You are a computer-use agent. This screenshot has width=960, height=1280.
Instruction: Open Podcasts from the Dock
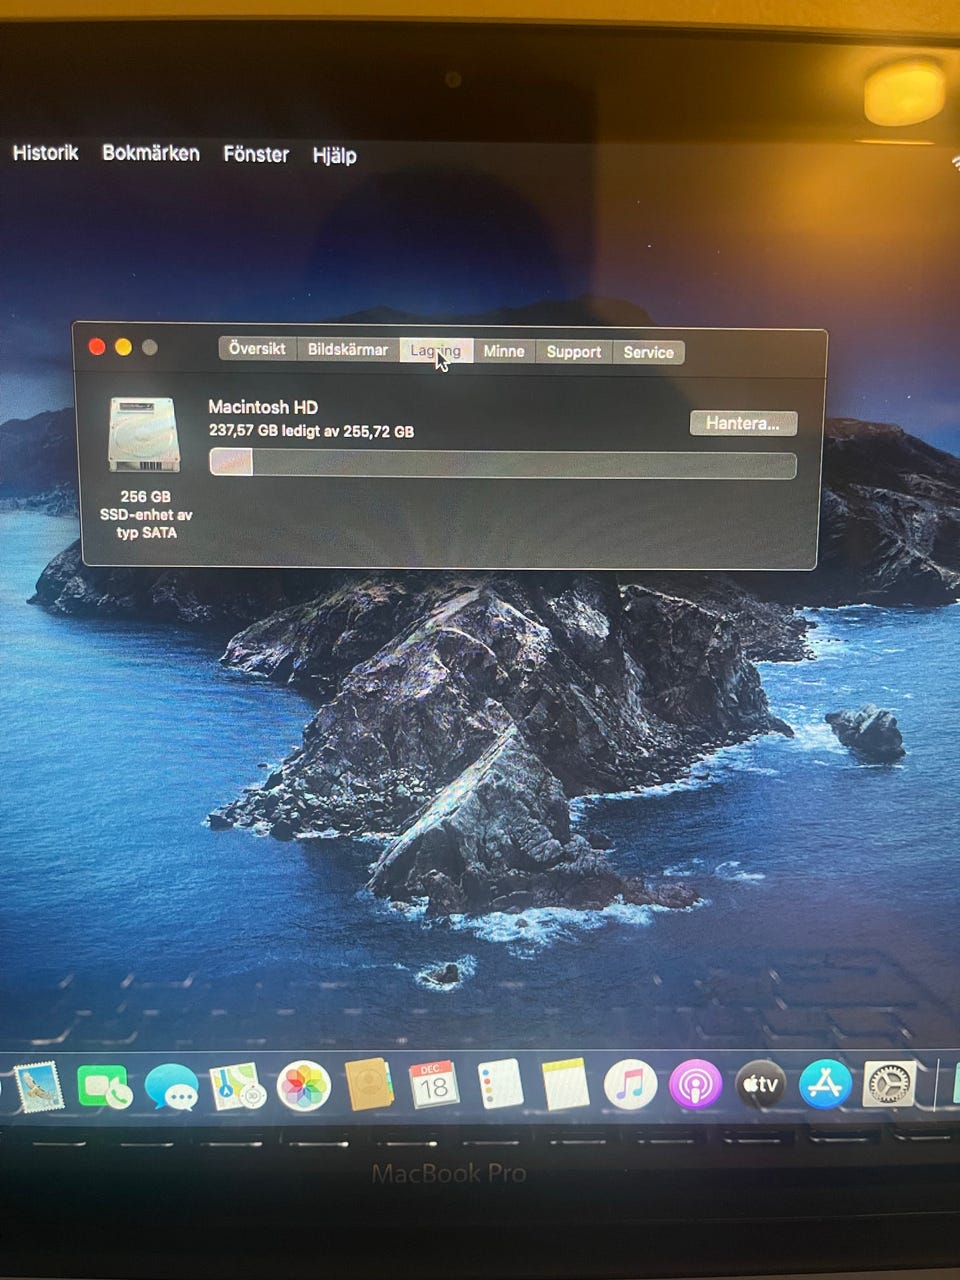coord(695,1085)
